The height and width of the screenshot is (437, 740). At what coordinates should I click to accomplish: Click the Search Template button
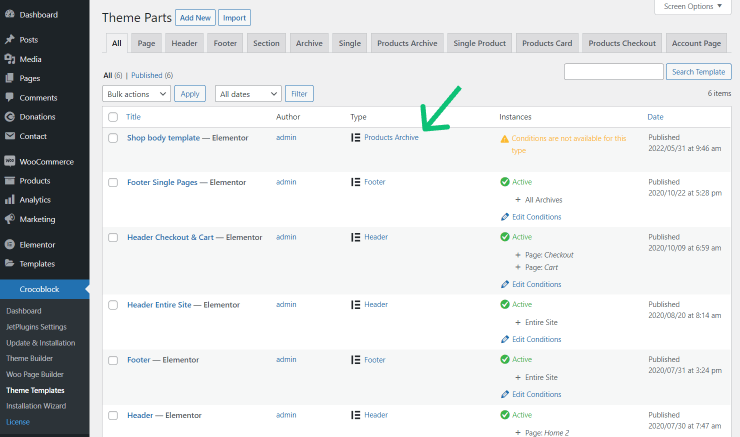pos(698,72)
